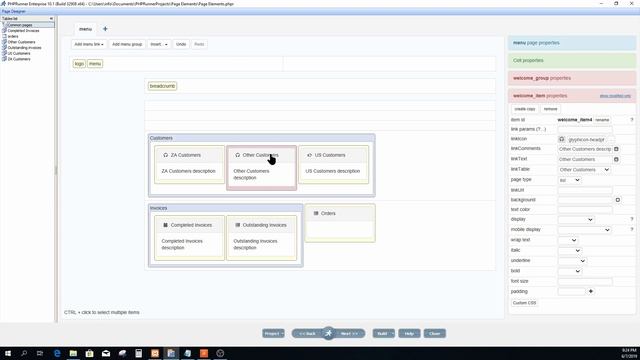
Task: Open Task View in the taskbar
Action: click(x=40, y=353)
